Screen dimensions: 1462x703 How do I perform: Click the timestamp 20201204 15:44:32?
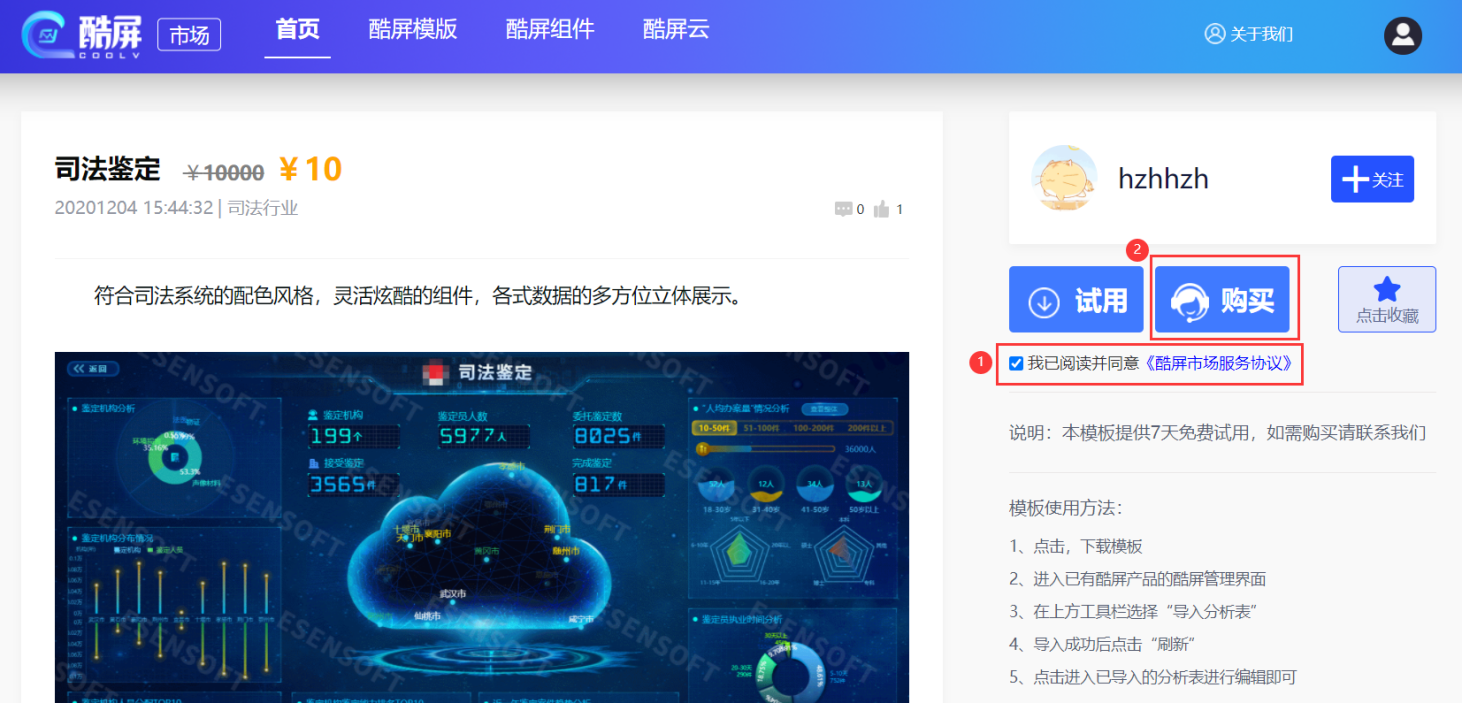[134, 208]
